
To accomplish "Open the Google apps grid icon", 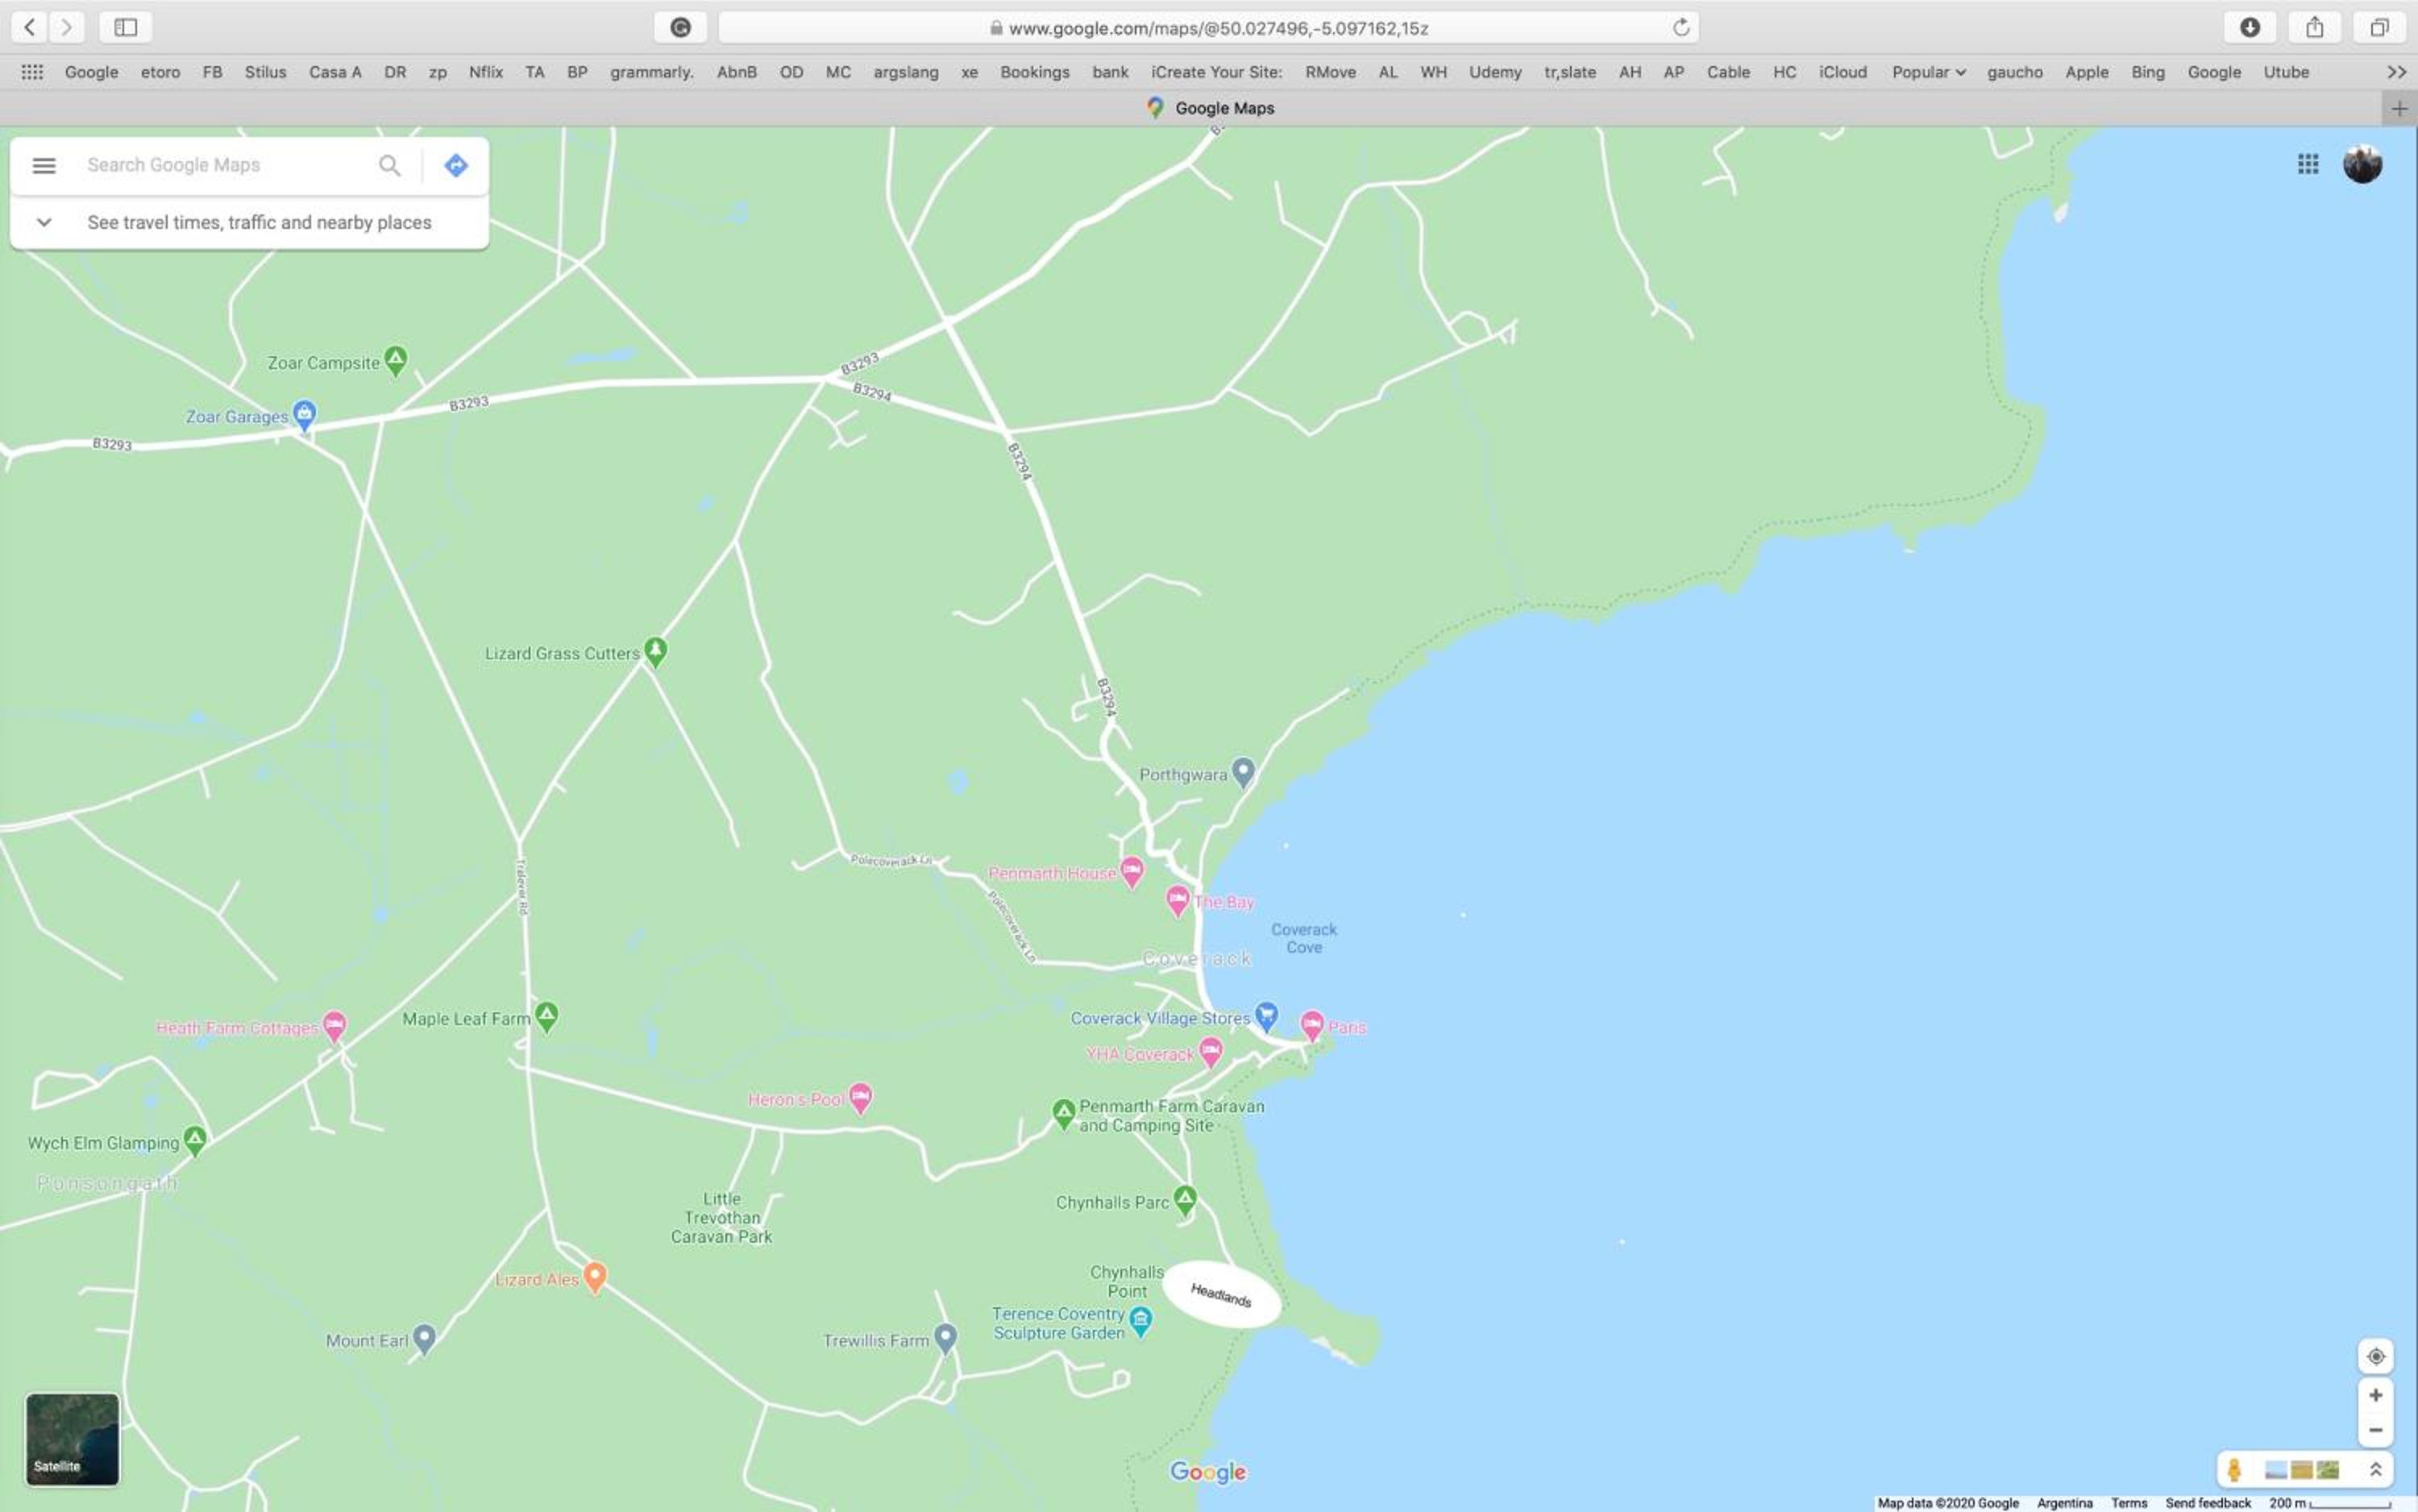I will [2307, 164].
